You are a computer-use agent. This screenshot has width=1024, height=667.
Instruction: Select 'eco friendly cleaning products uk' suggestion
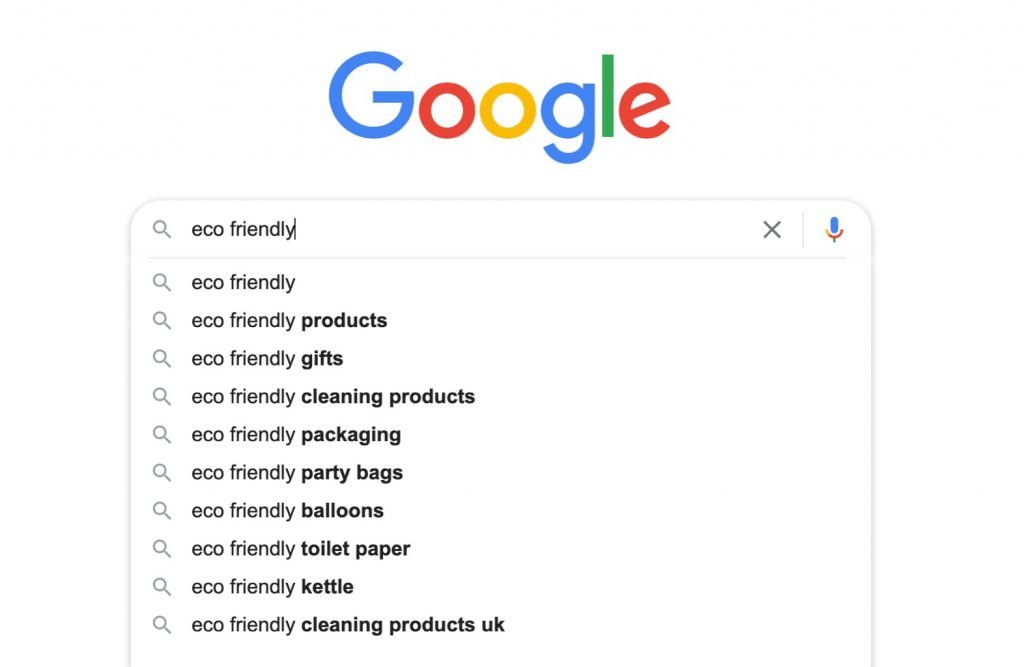point(348,625)
